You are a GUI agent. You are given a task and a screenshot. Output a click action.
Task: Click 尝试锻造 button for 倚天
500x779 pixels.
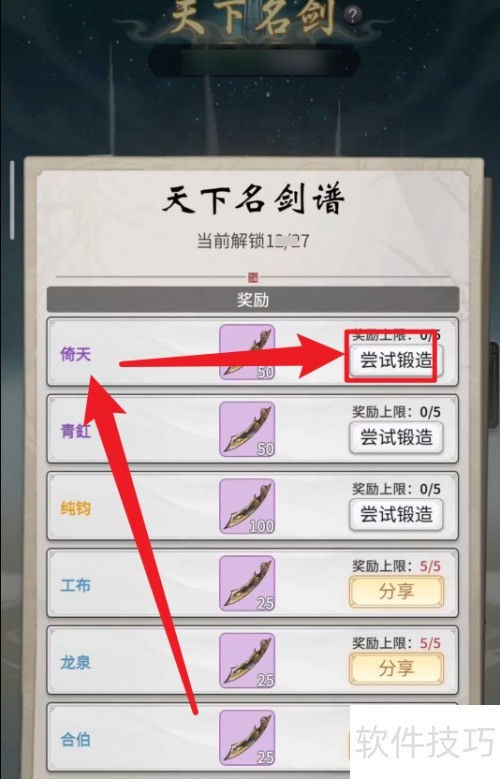pos(396,360)
